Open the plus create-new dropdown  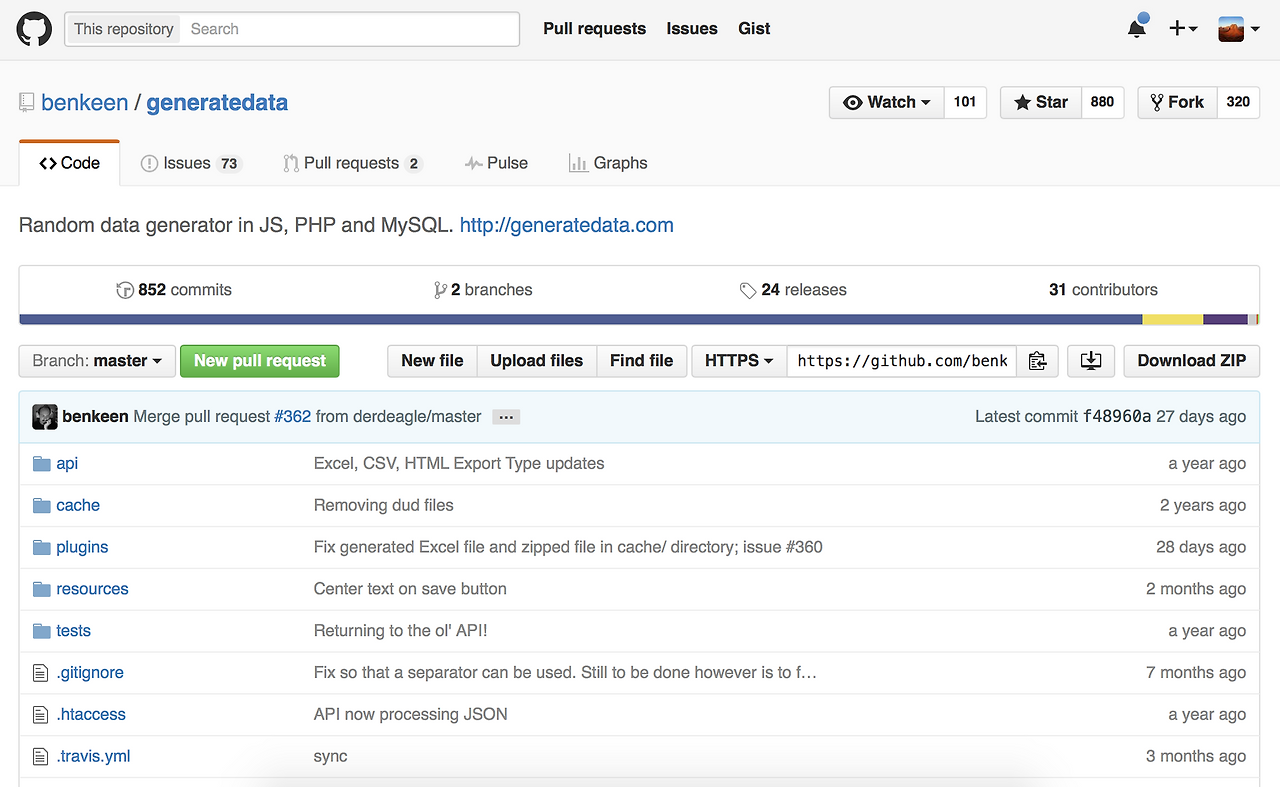coord(1183,29)
